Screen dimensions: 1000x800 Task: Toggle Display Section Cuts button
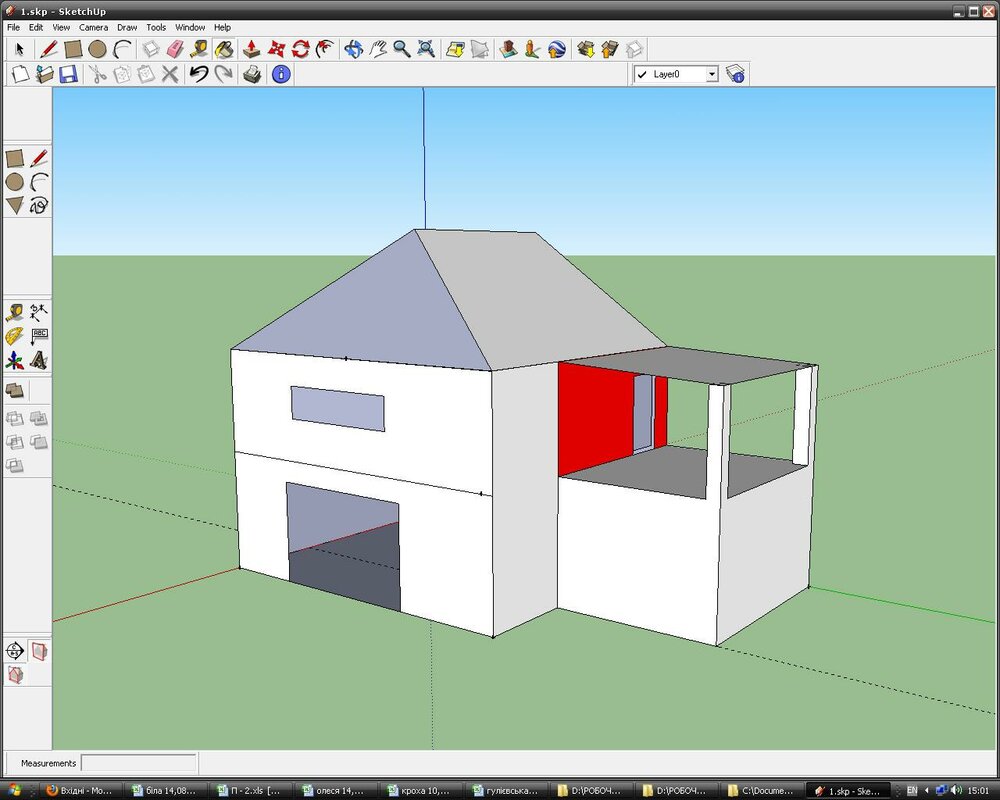[15, 675]
